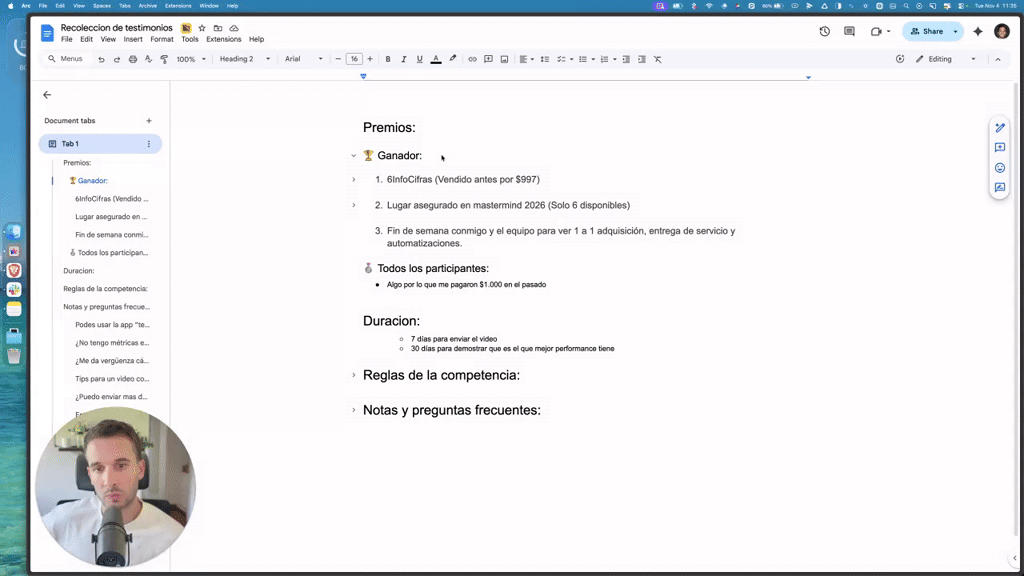The image size is (1024, 576).
Task: Open line and paragraph spacing
Action: (545, 59)
